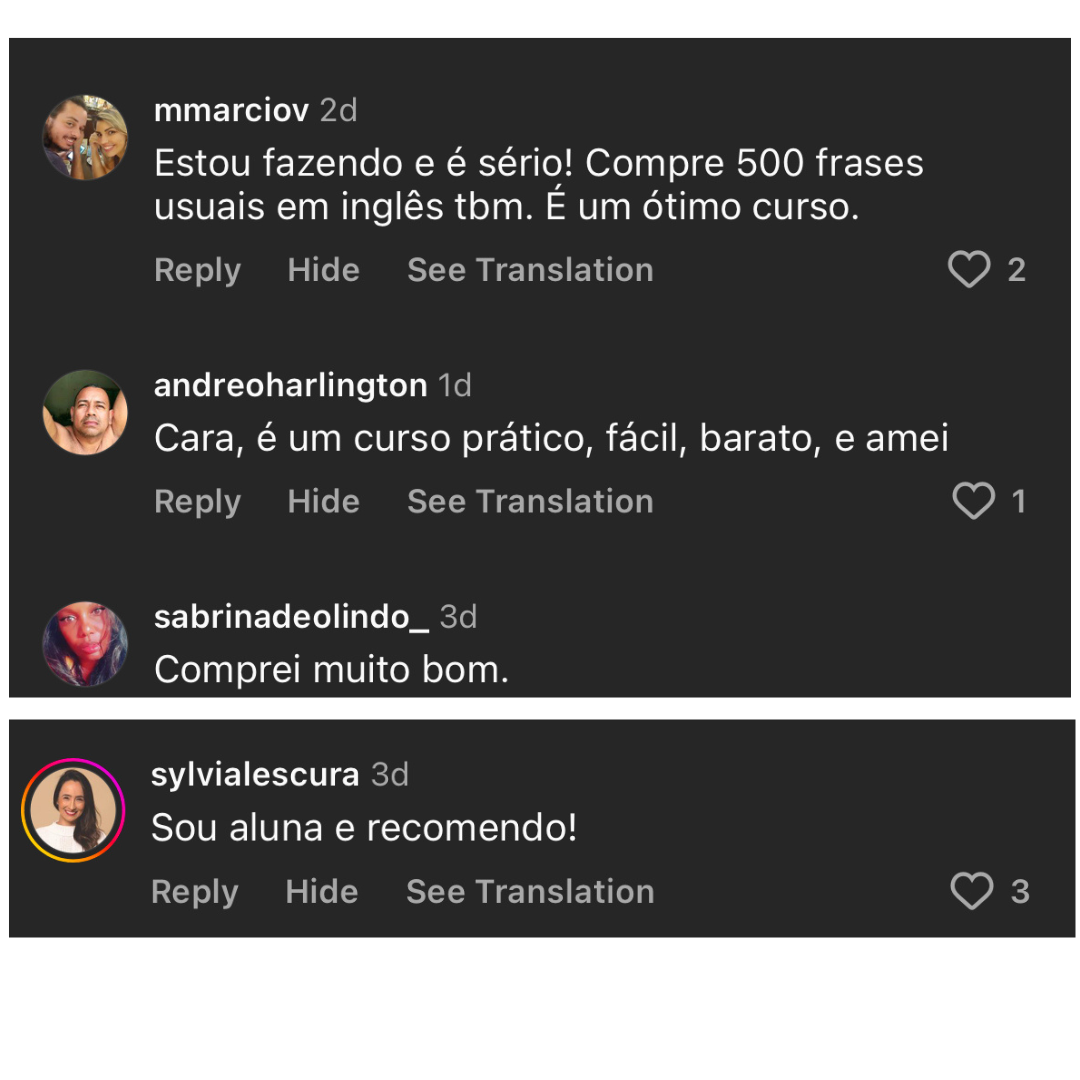The image size is (1080, 1080).
Task: Tap sabrinadeolindo_'s profile picture
Action: [85, 644]
